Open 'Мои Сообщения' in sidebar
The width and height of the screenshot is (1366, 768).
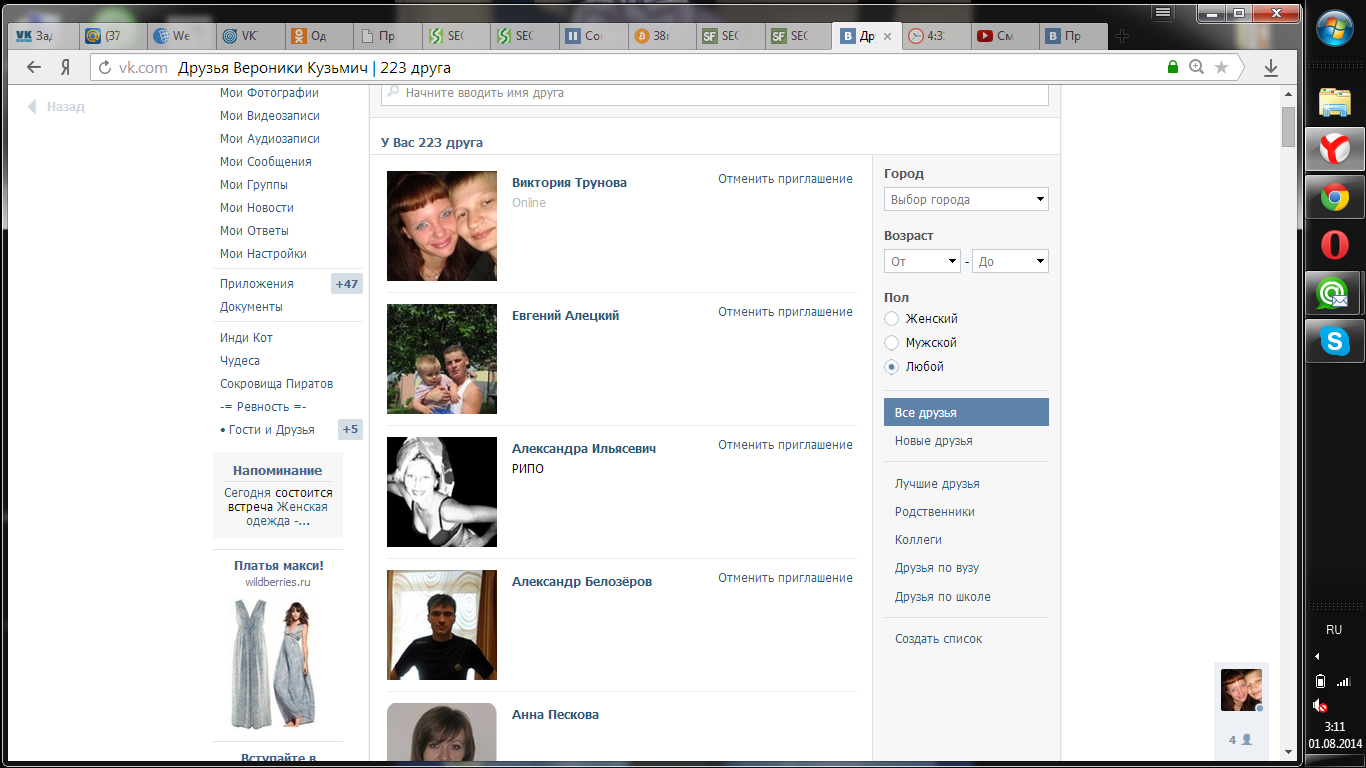click(x=266, y=162)
